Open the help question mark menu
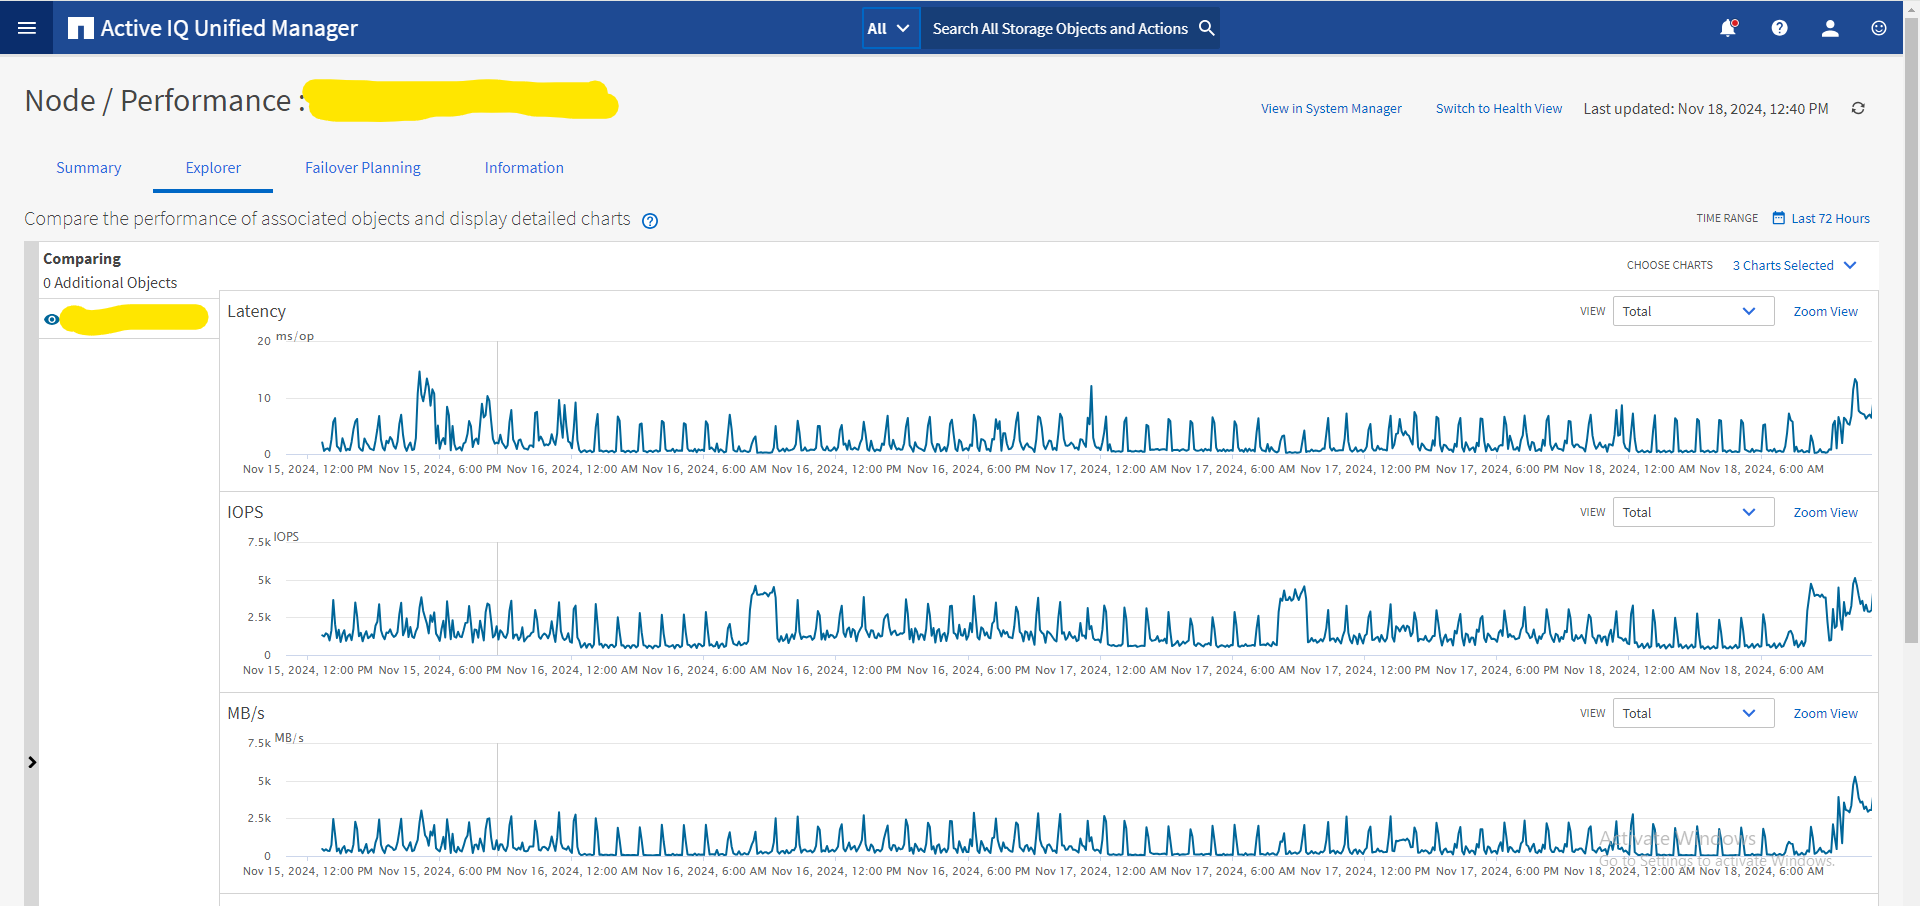This screenshot has width=1920, height=906. tap(1779, 28)
